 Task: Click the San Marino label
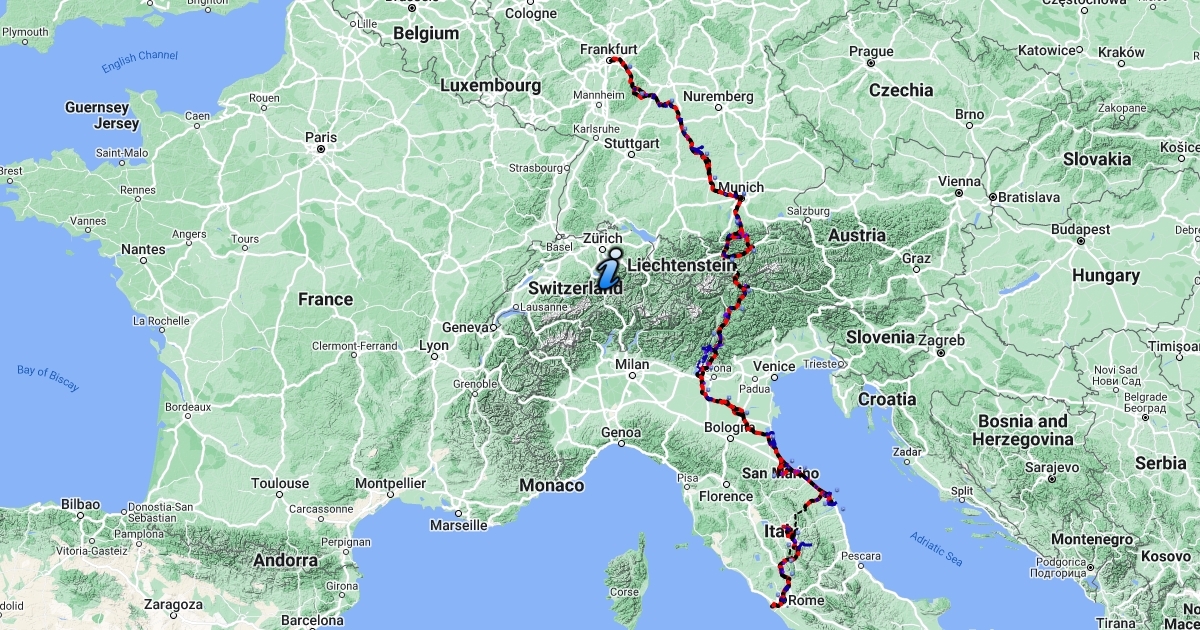click(x=781, y=473)
